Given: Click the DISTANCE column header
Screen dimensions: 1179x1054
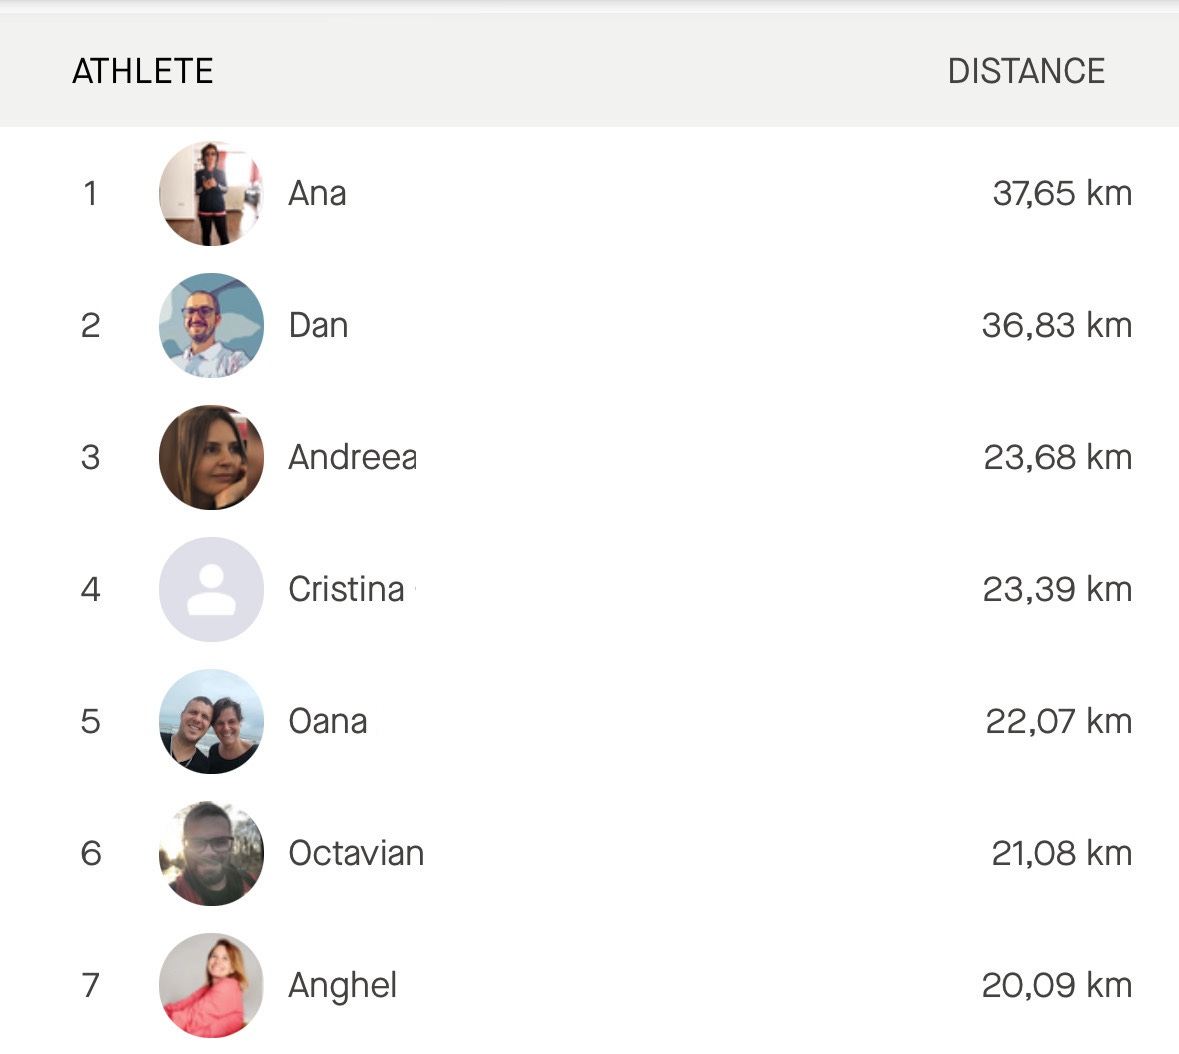Looking at the screenshot, I should coord(1026,71).
